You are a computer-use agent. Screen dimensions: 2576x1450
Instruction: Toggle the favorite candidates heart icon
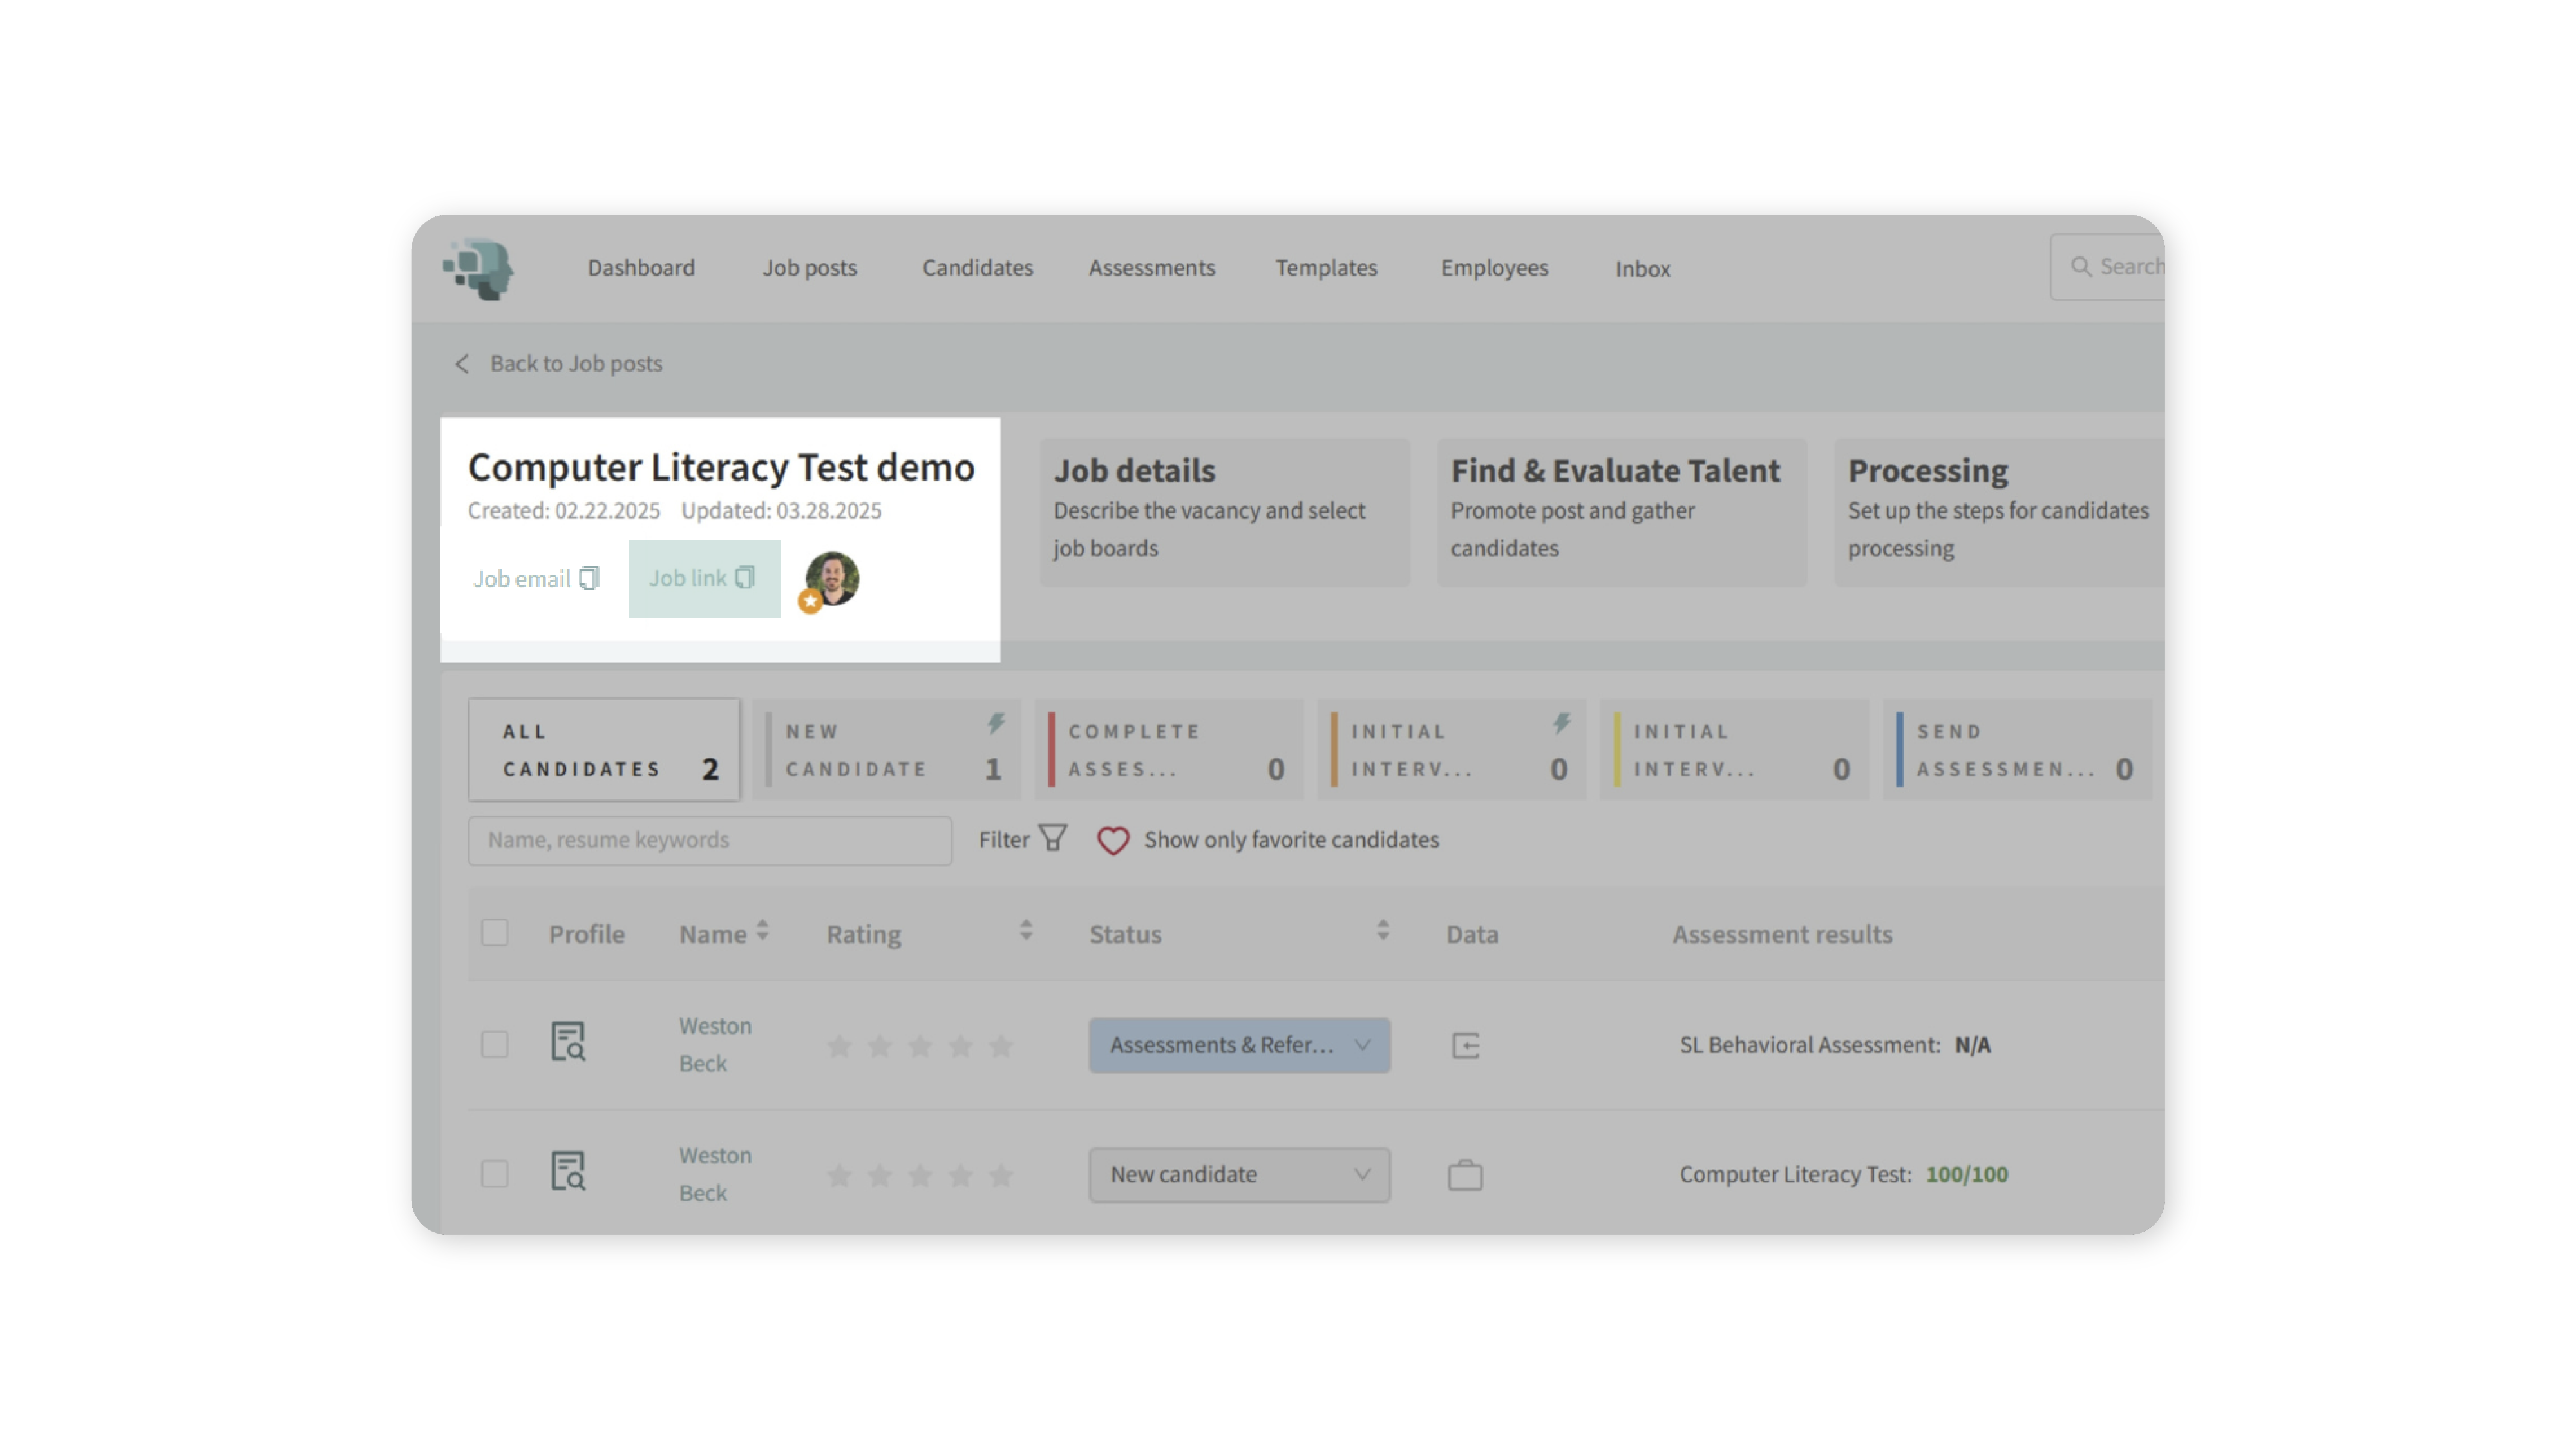click(1112, 840)
